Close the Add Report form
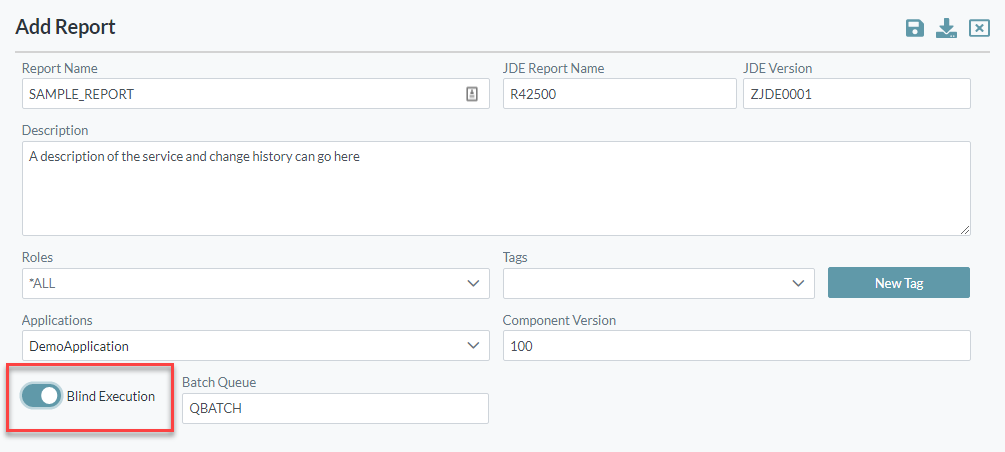Image resolution: width=1005 pixels, height=452 pixels. pyautogui.click(x=979, y=28)
